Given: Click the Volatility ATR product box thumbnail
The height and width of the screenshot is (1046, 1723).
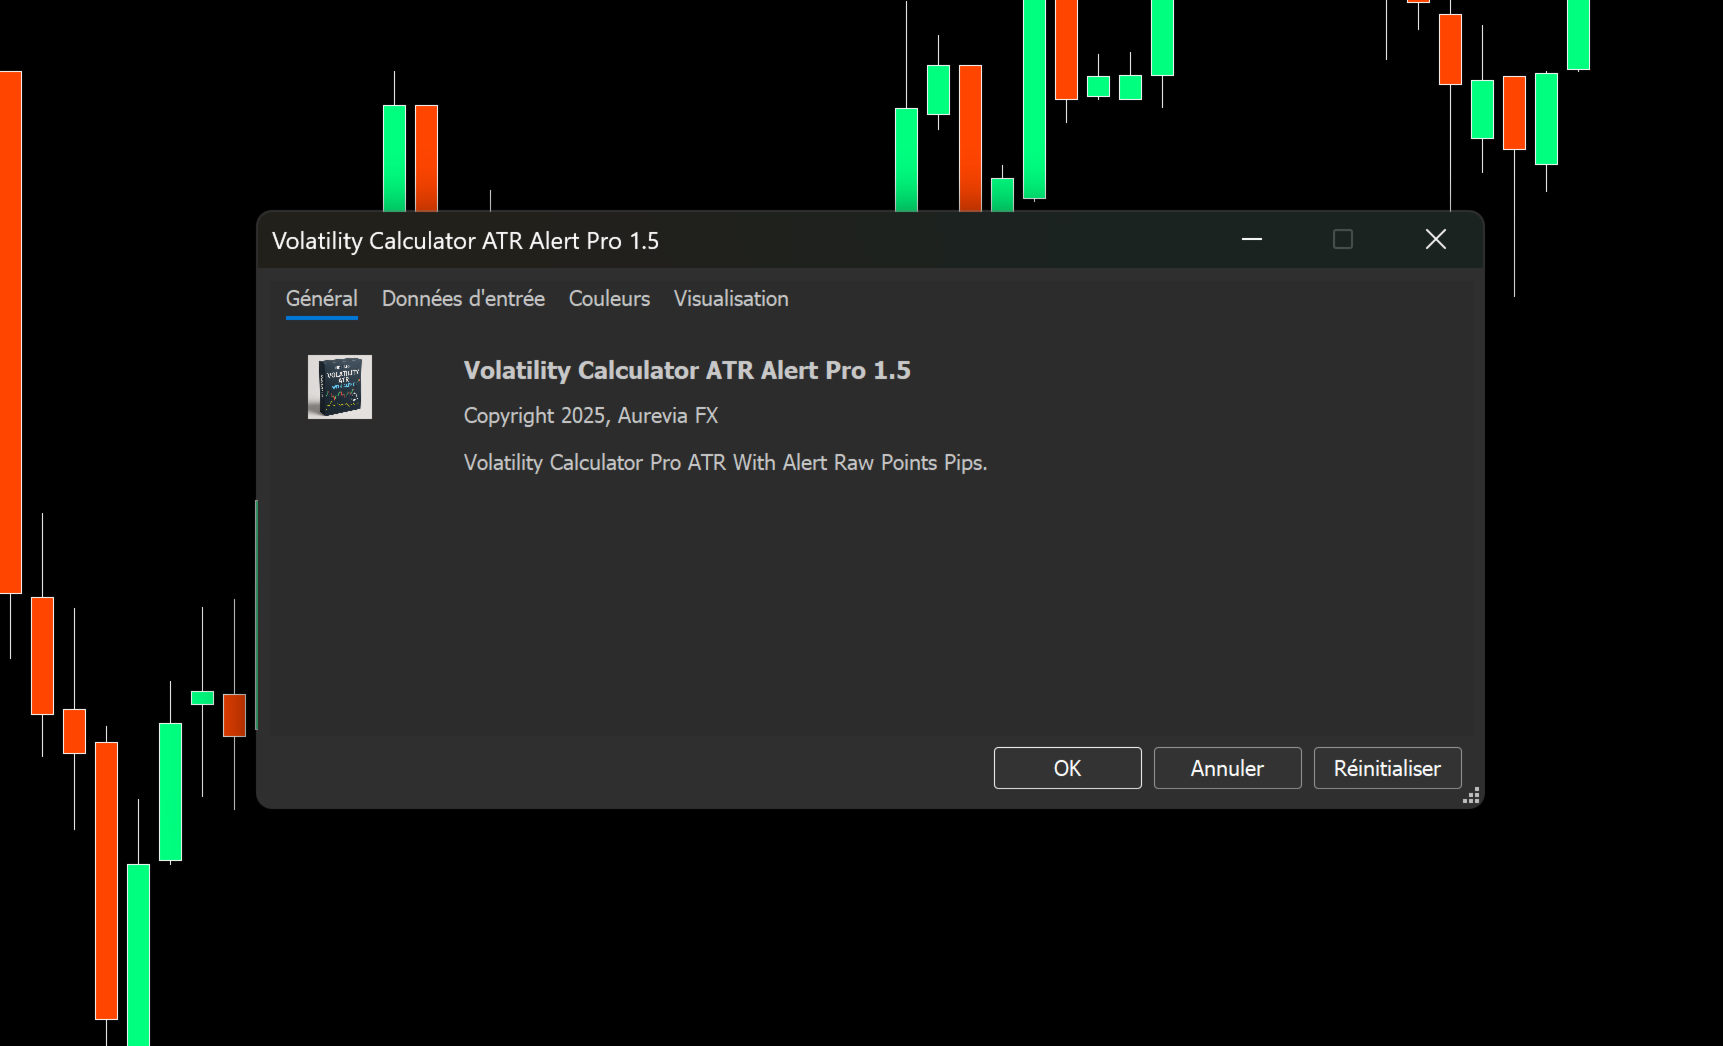Looking at the screenshot, I should point(340,387).
